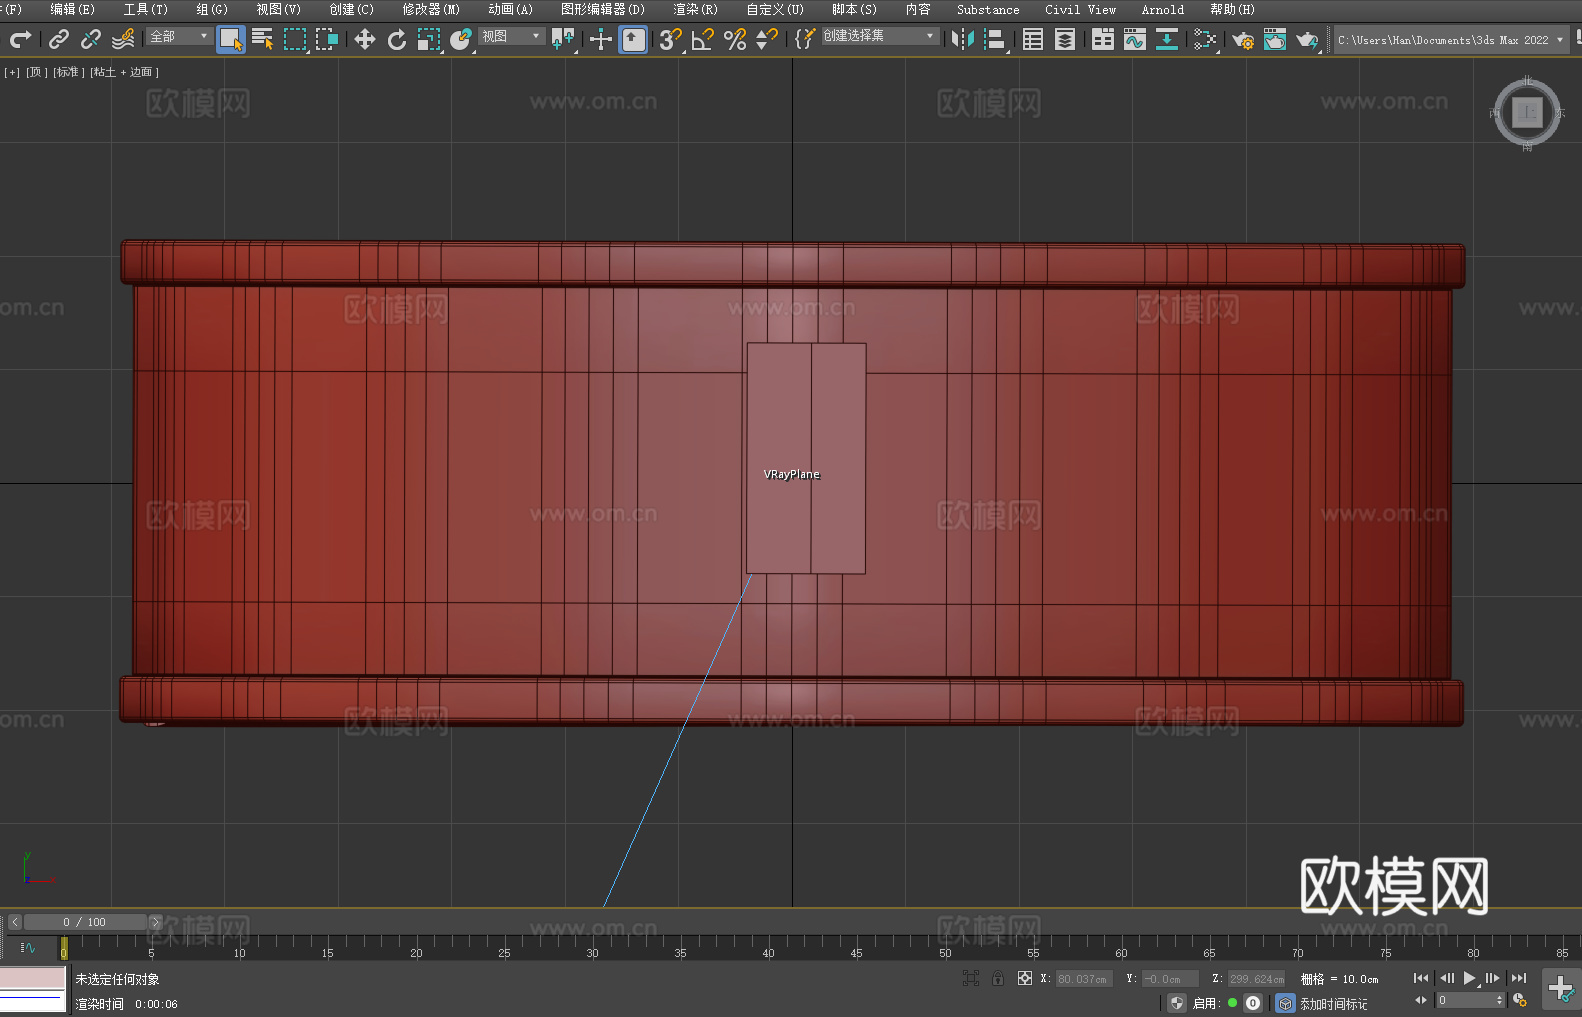Click the Select and Place tool
This screenshot has width=1582, height=1017.
pos(461,39)
